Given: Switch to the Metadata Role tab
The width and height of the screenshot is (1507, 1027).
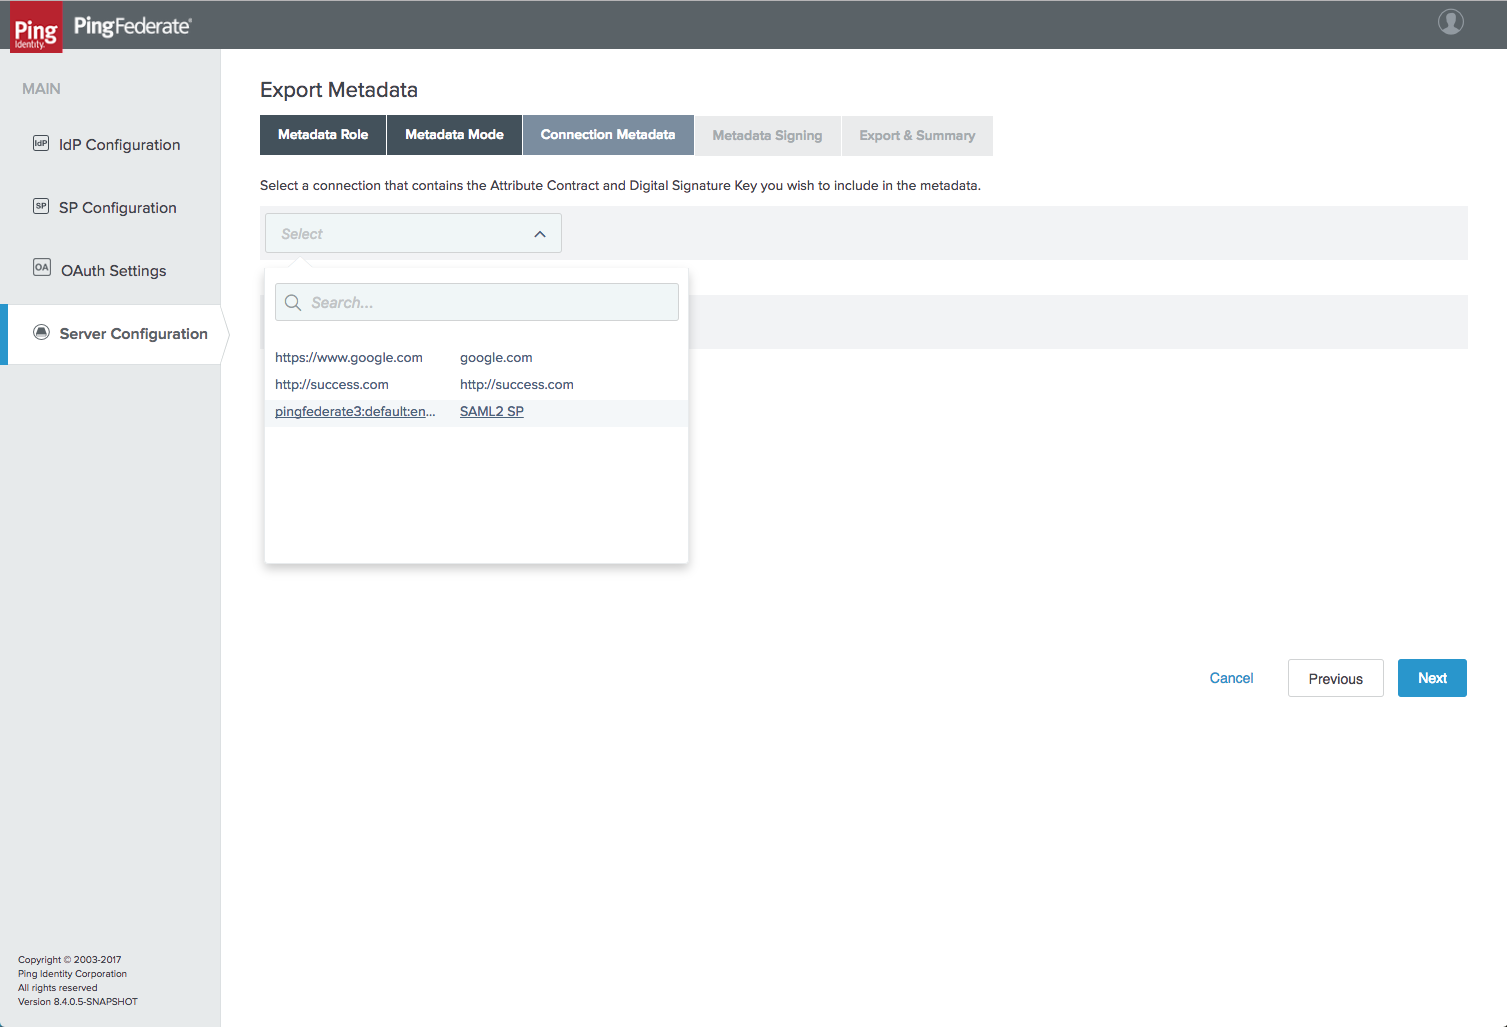Looking at the screenshot, I should [x=323, y=135].
